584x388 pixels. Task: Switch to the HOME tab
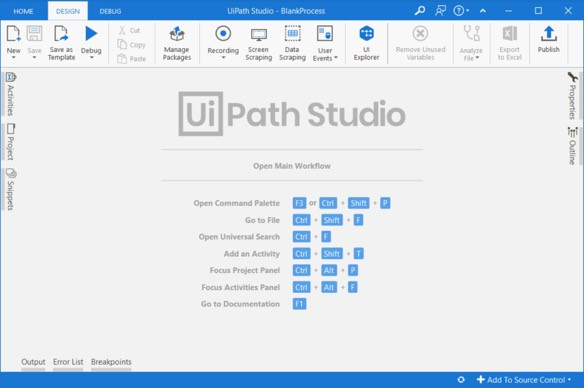[23, 11]
